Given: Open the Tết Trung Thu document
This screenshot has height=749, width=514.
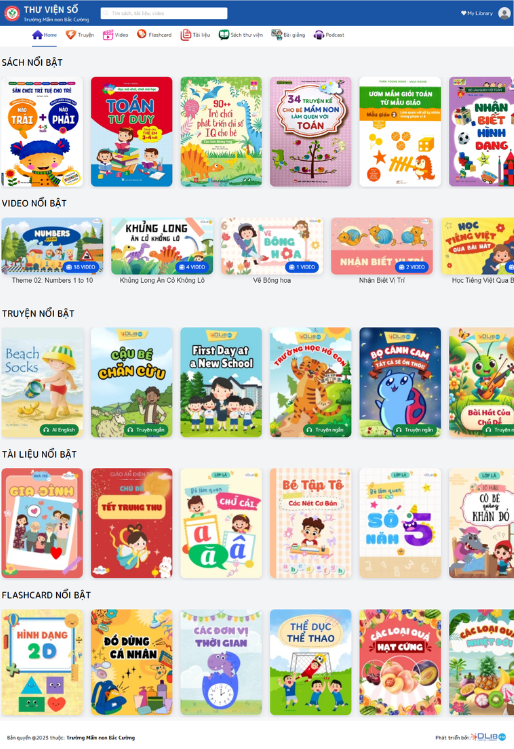Looking at the screenshot, I should tap(131, 523).
